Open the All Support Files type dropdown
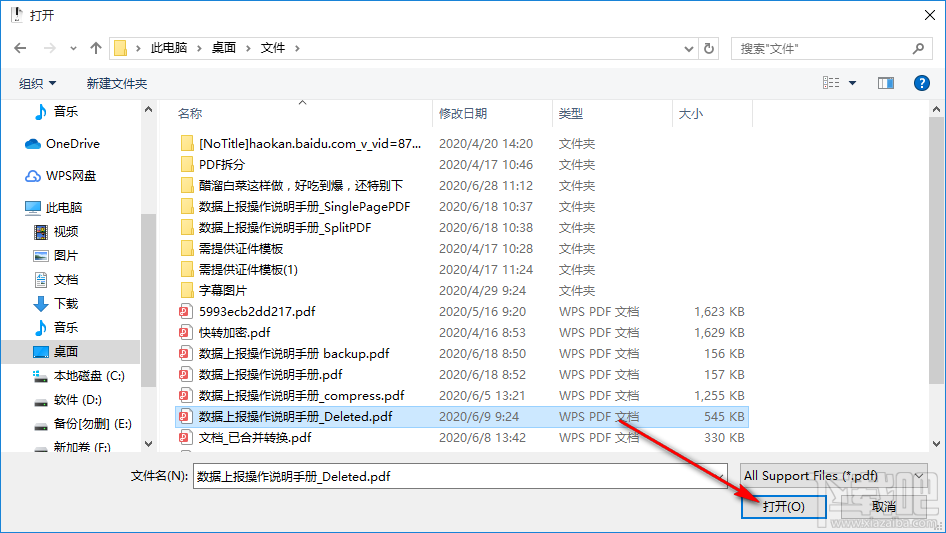Screen dimensions: 946x533 834,476
